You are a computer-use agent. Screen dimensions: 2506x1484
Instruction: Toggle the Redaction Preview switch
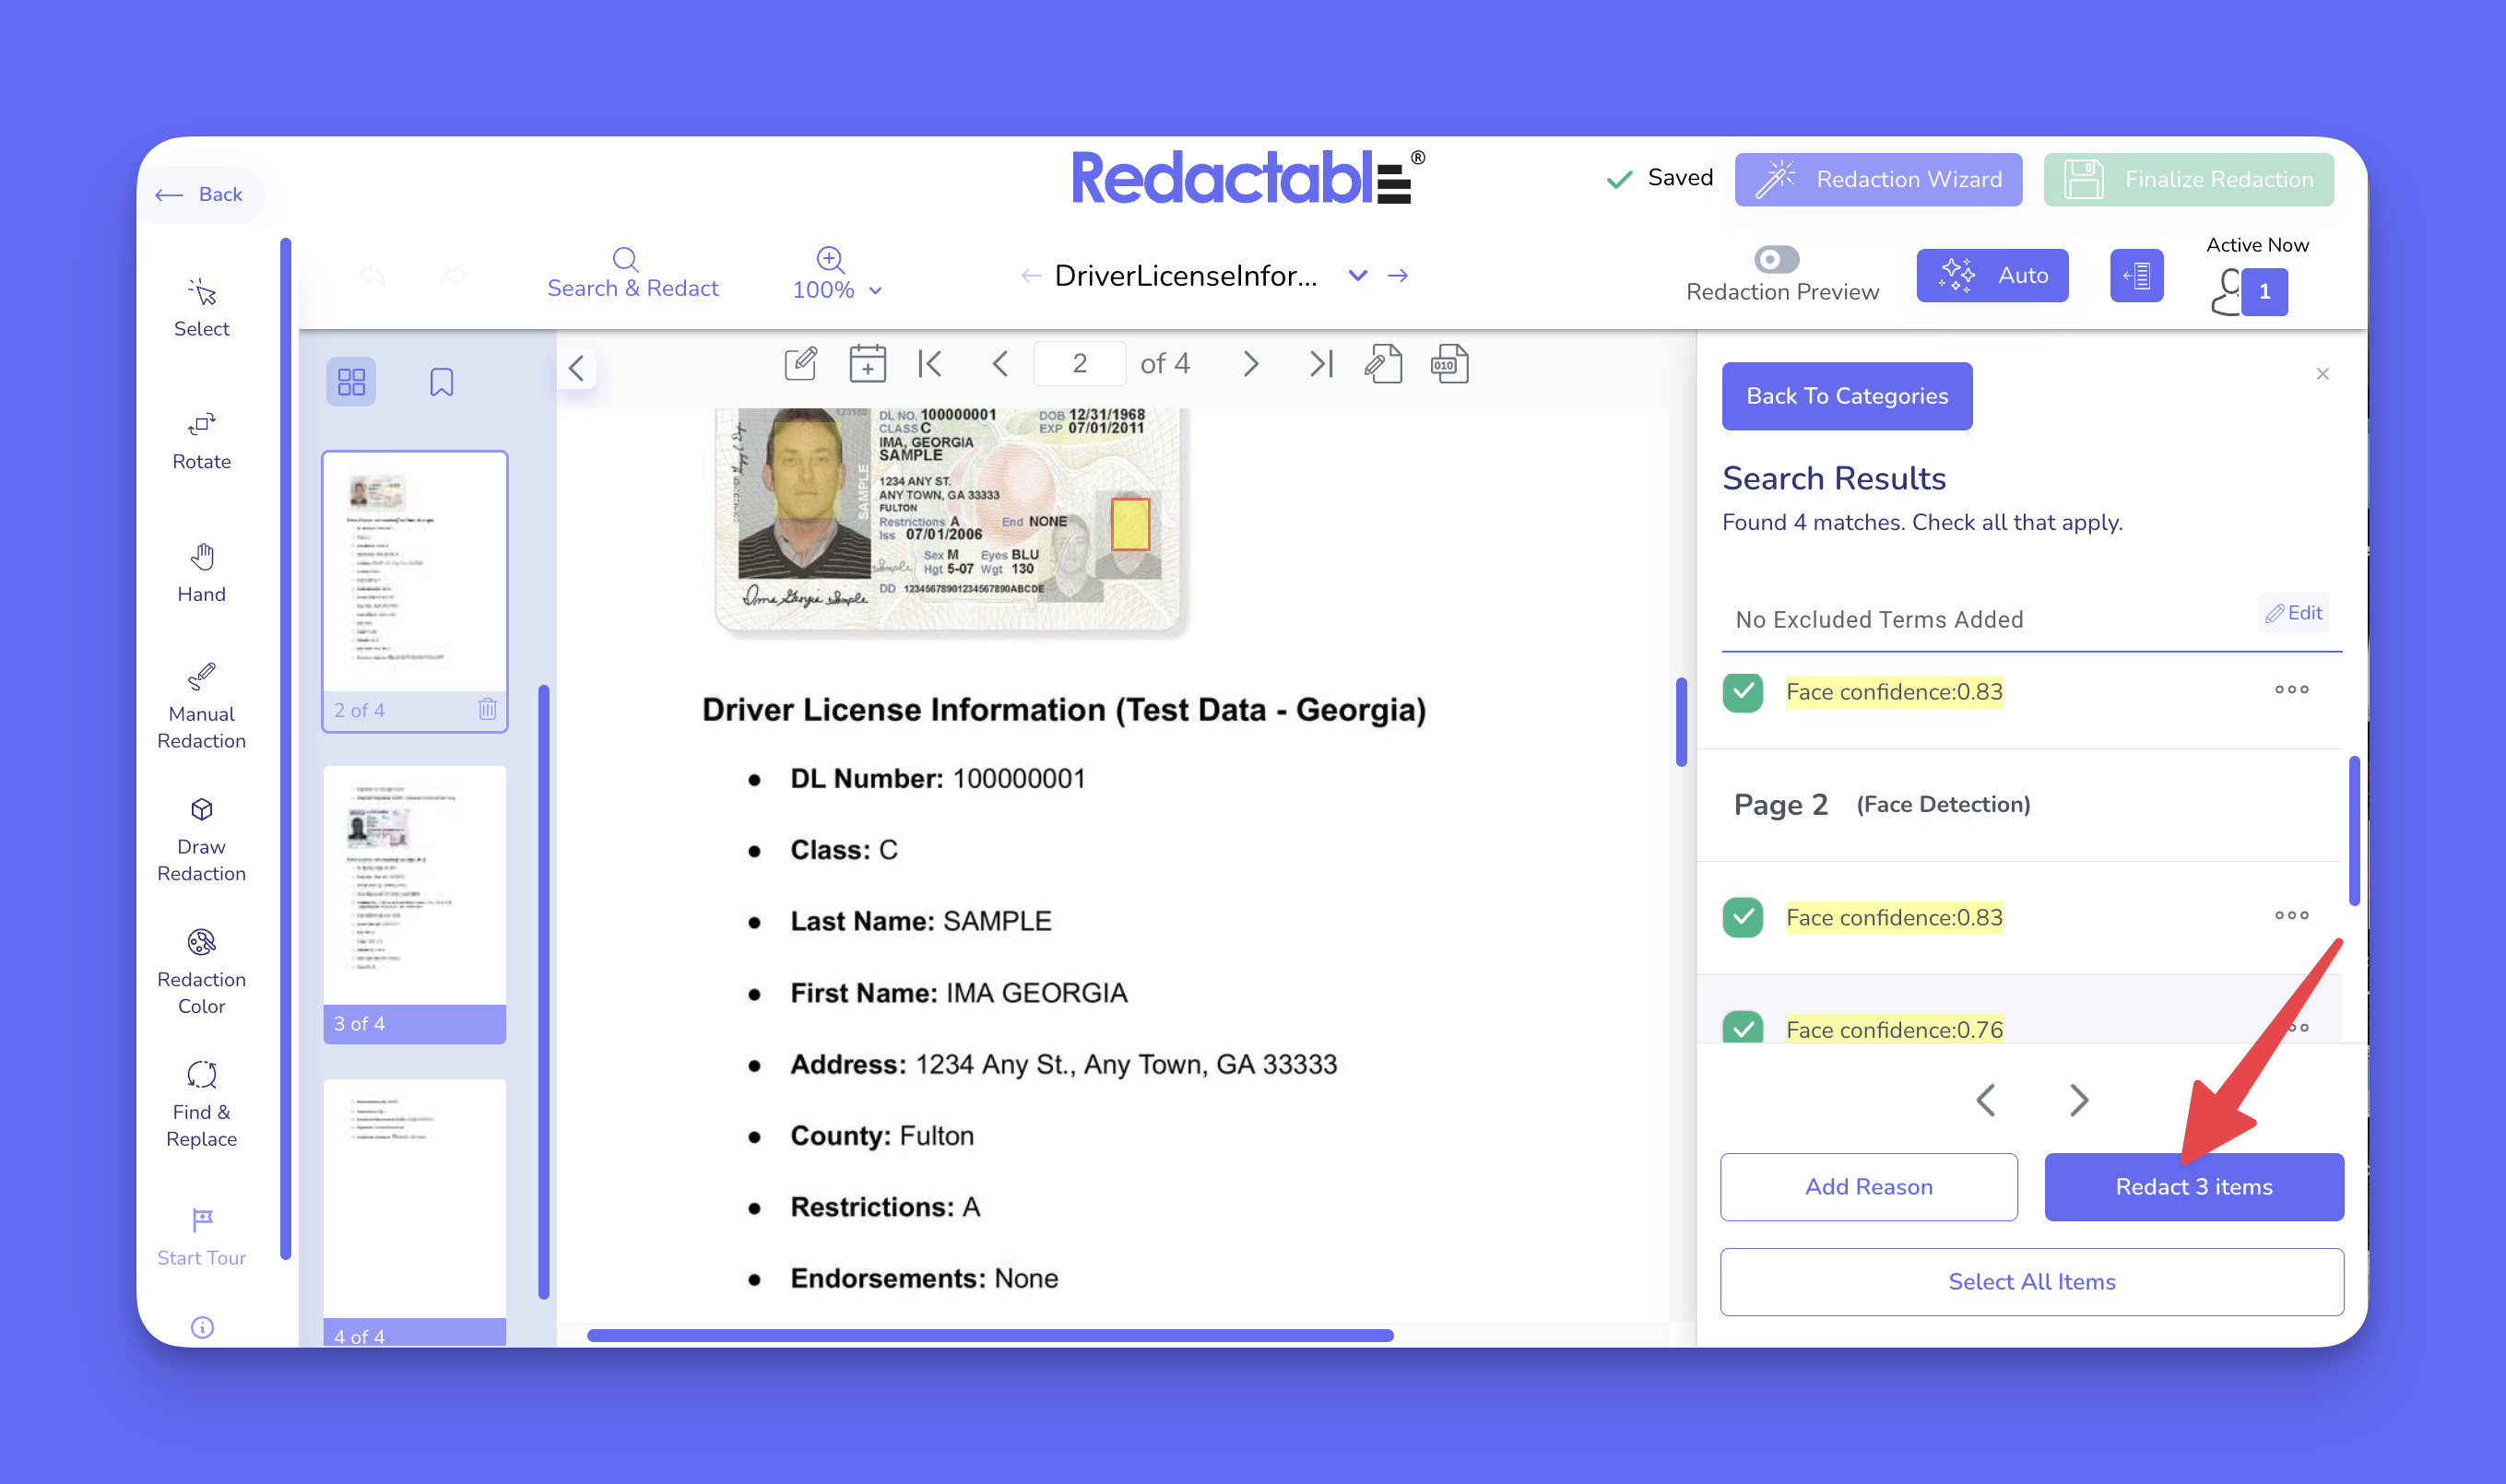click(1776, 260)
